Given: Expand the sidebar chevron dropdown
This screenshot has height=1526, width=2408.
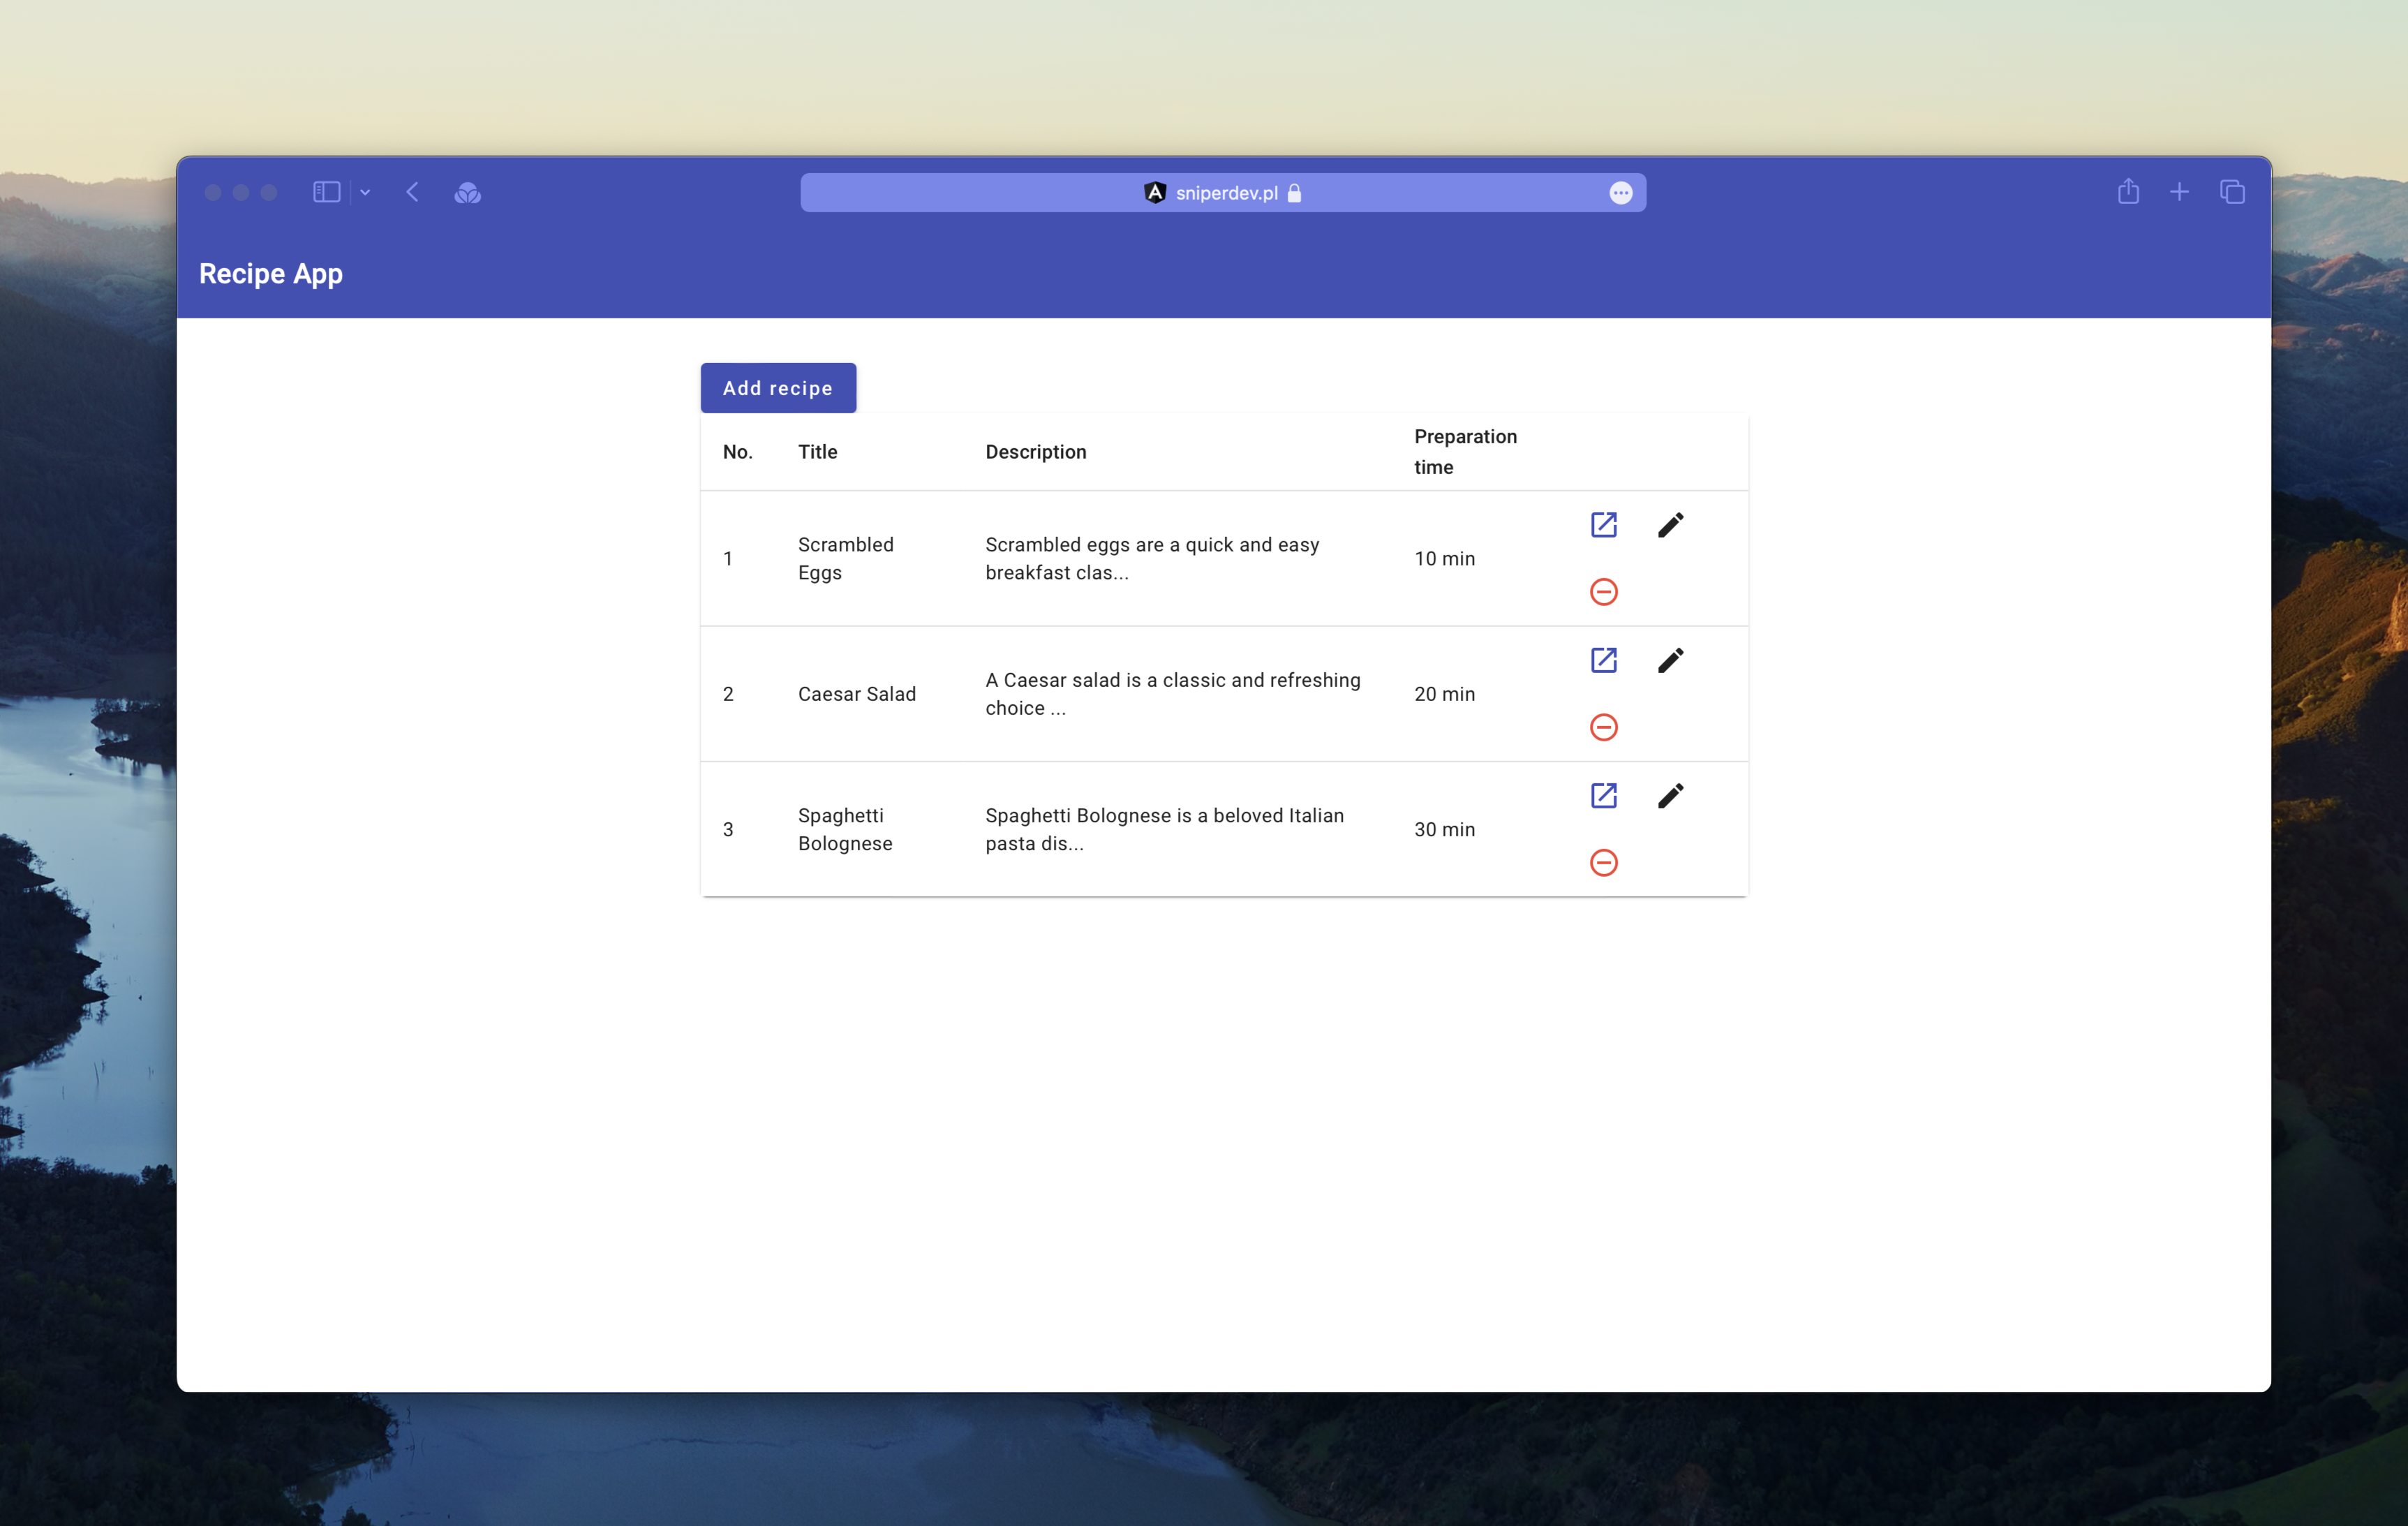Looking at the screenshot, I should (x=365, y=192).
